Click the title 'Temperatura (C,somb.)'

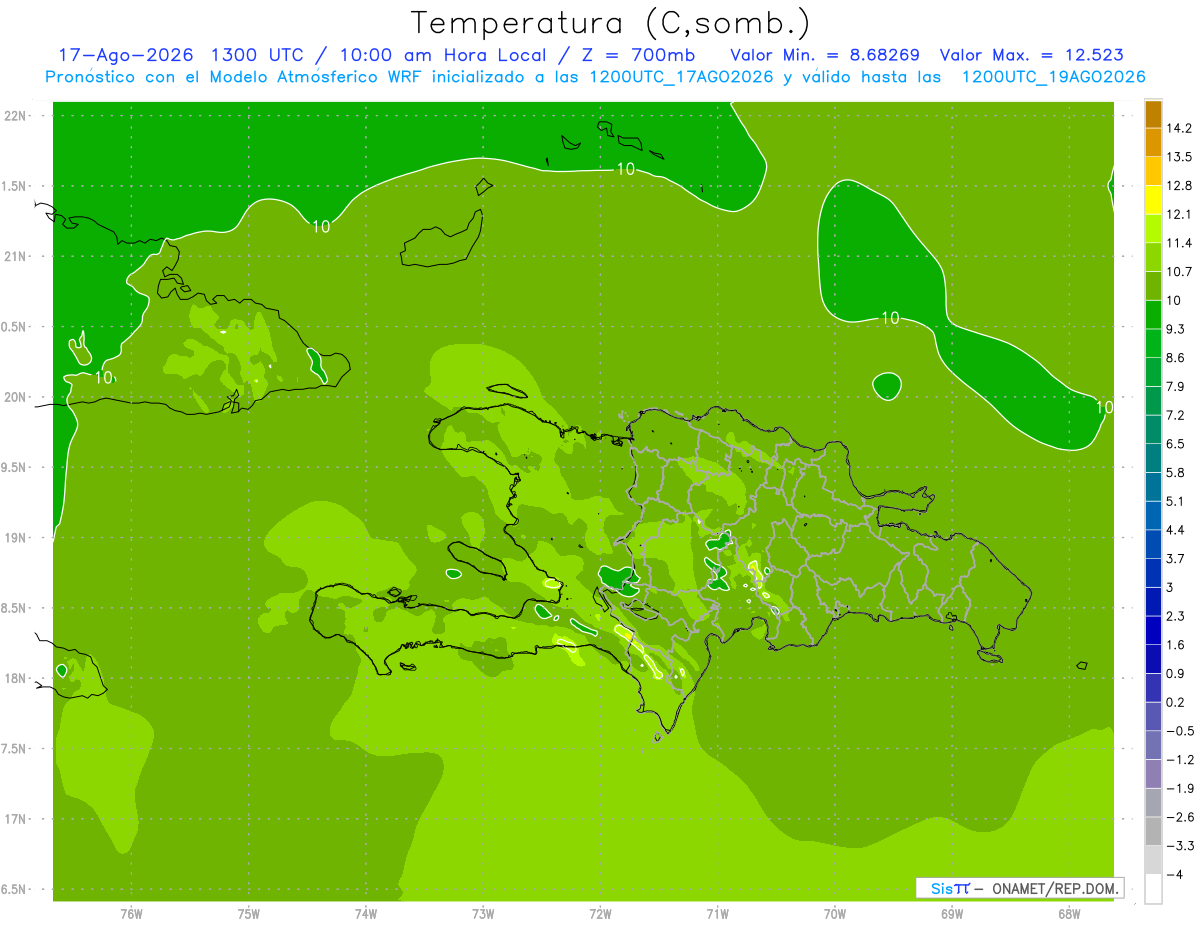(x=611, y=23)
